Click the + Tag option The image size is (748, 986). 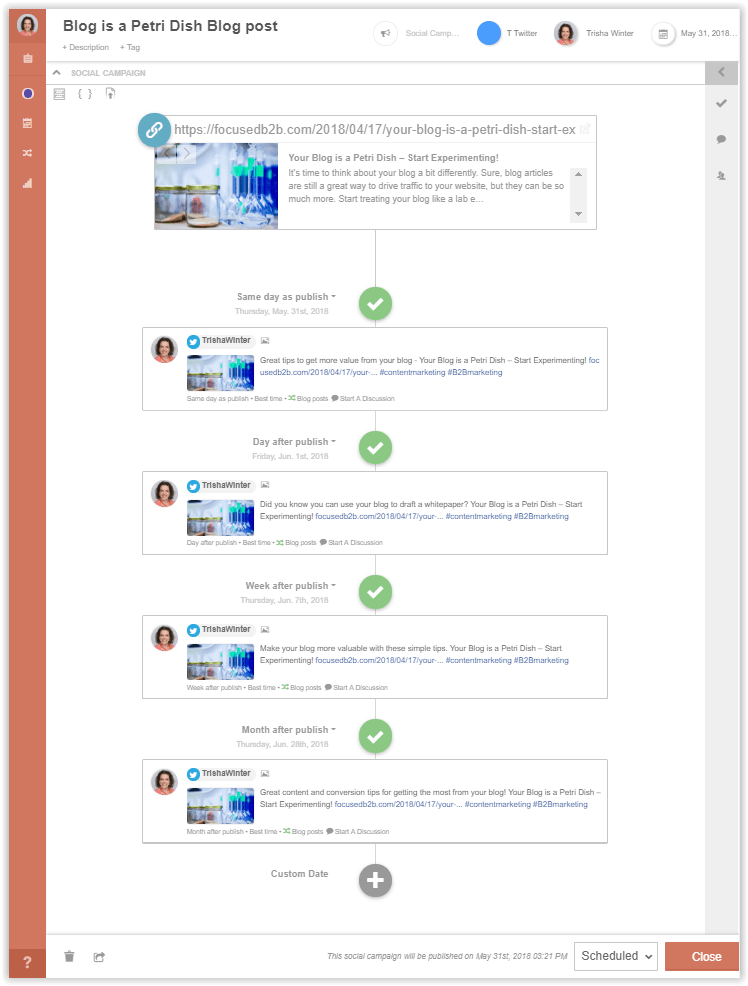coord(130,47)
